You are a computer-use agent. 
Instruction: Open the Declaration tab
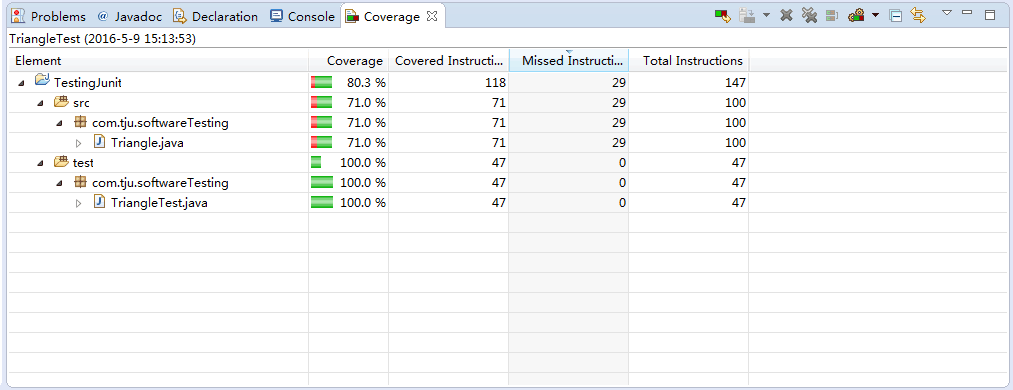tap(216, 17)
